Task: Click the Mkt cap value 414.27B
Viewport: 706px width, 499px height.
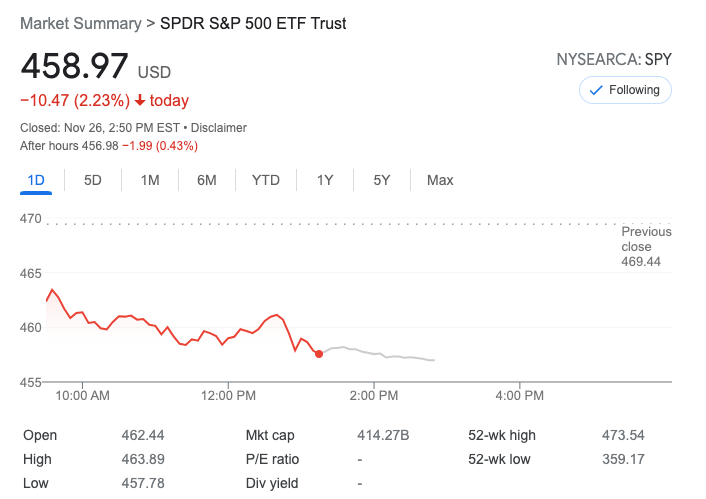Action: pos(383,435)
